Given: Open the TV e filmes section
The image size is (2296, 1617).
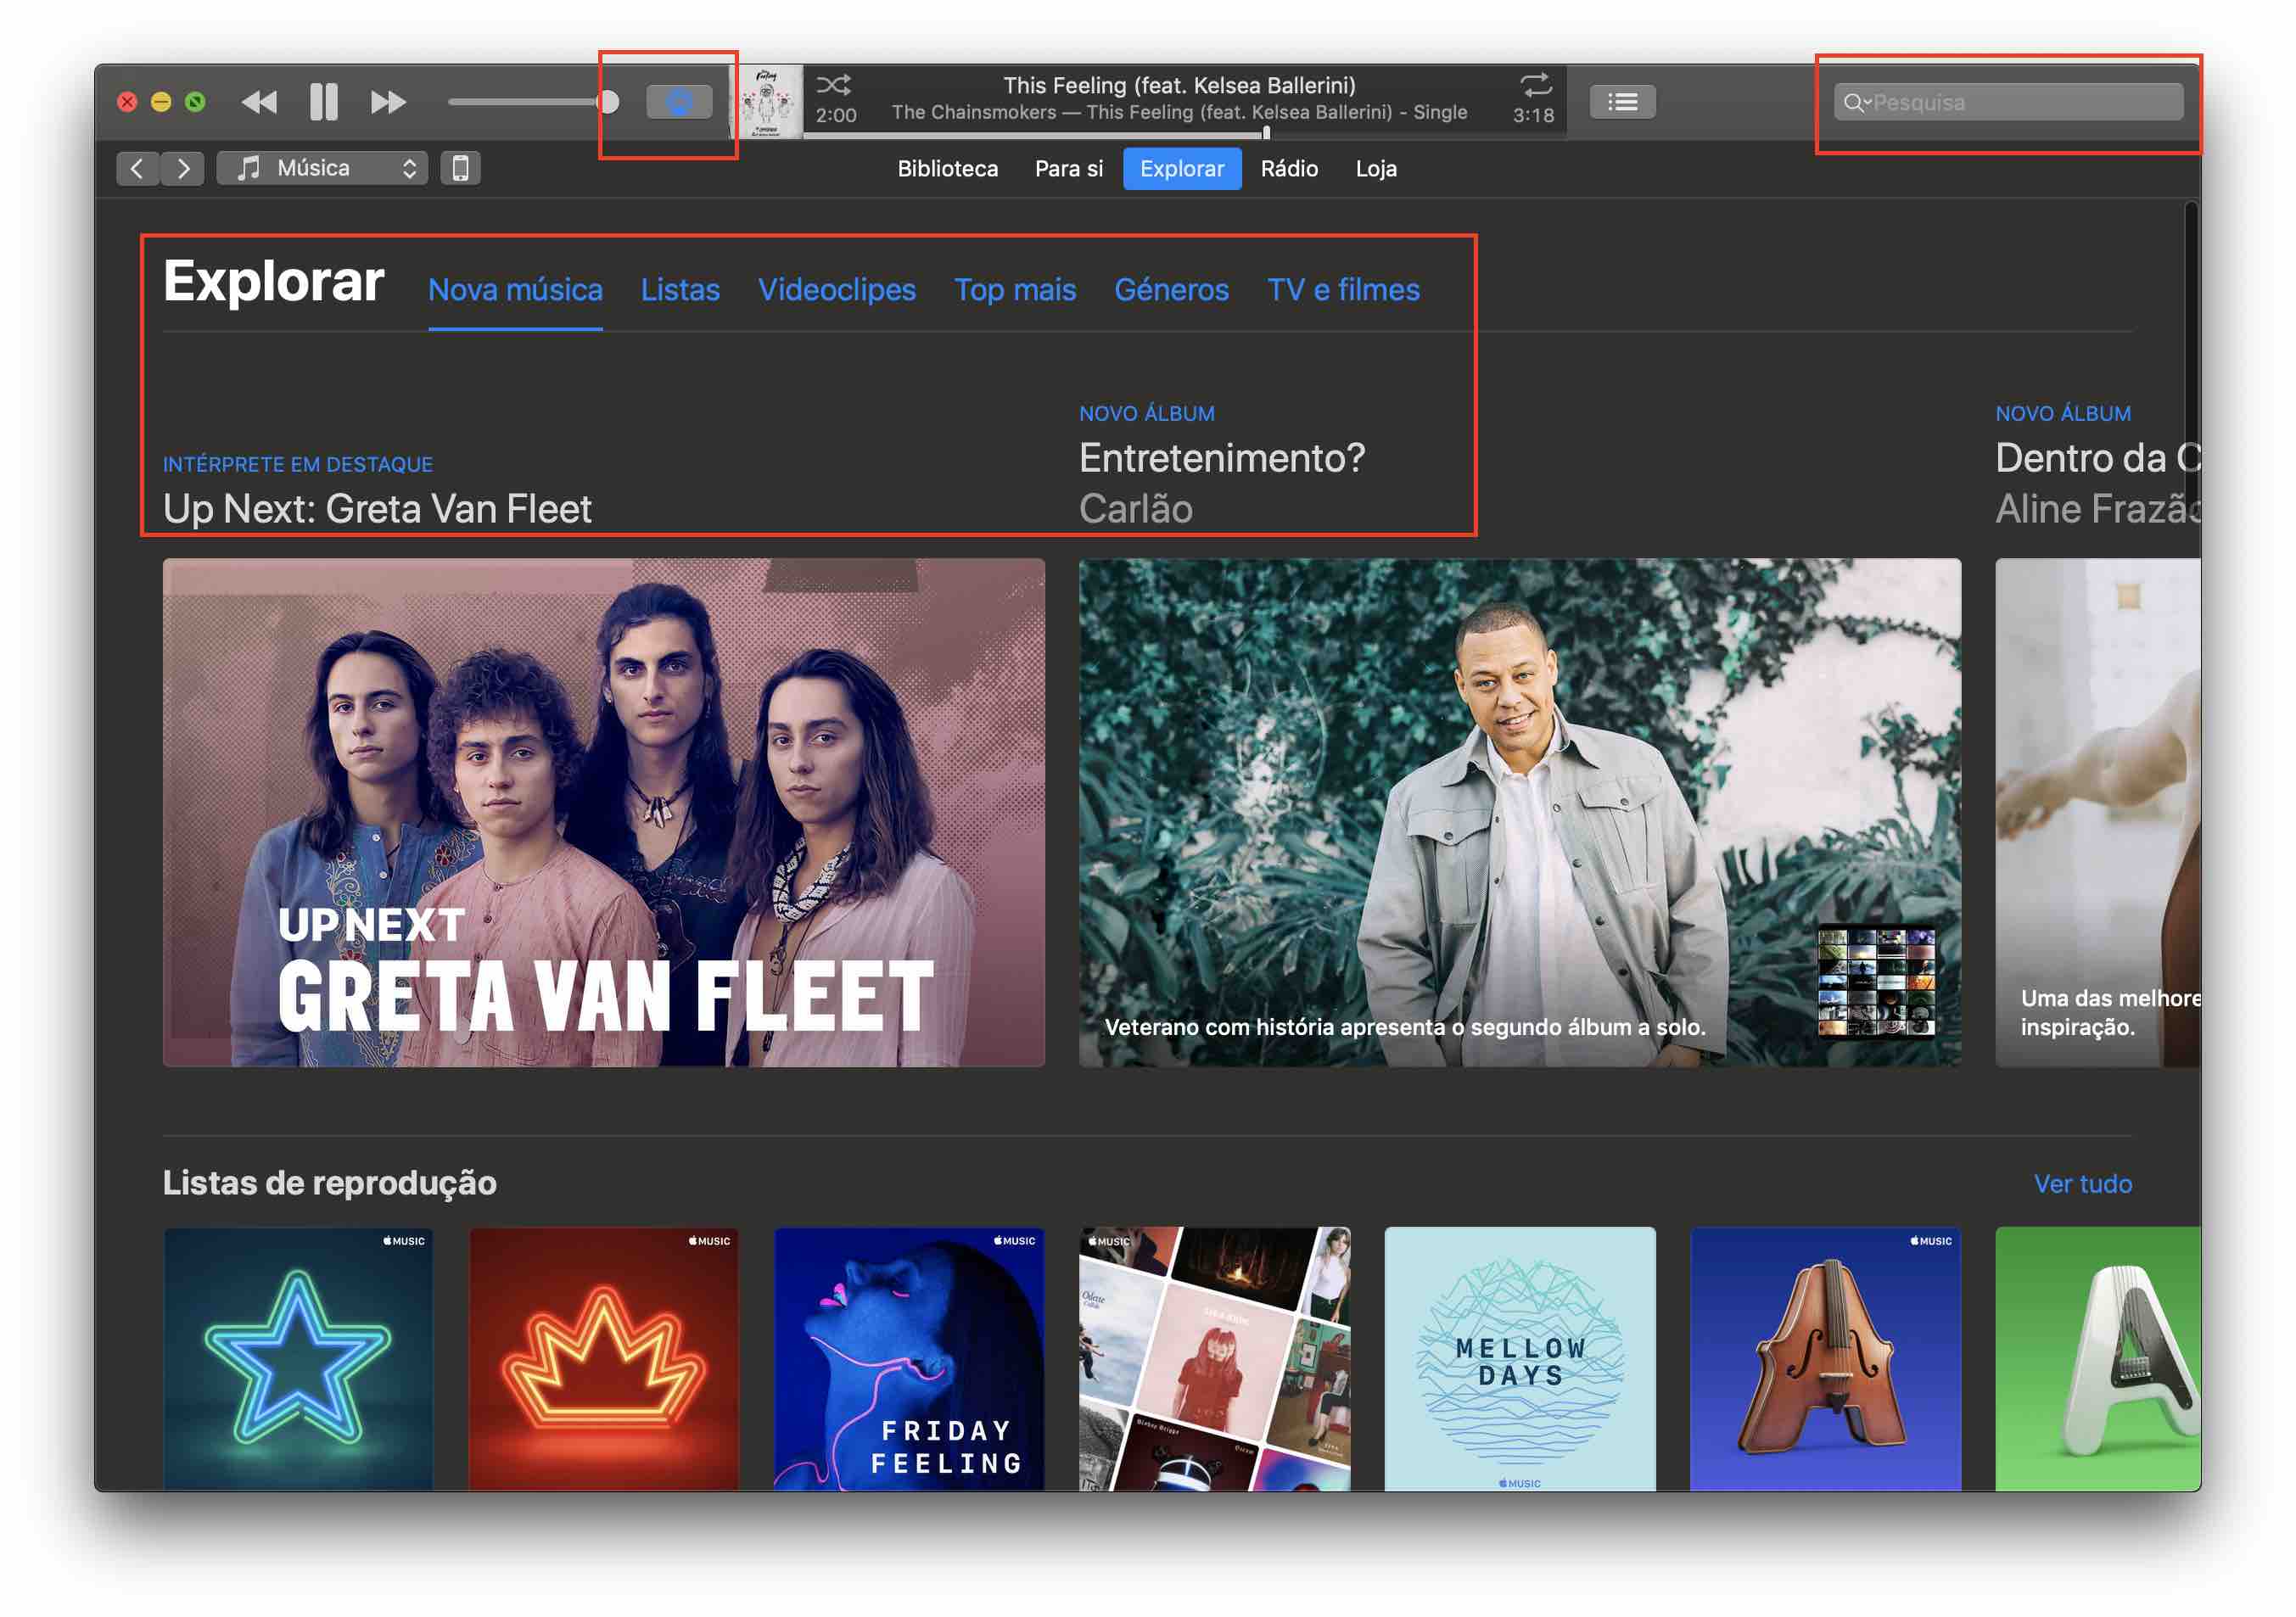Looking at the screenshot, I should click(1343, 290).
